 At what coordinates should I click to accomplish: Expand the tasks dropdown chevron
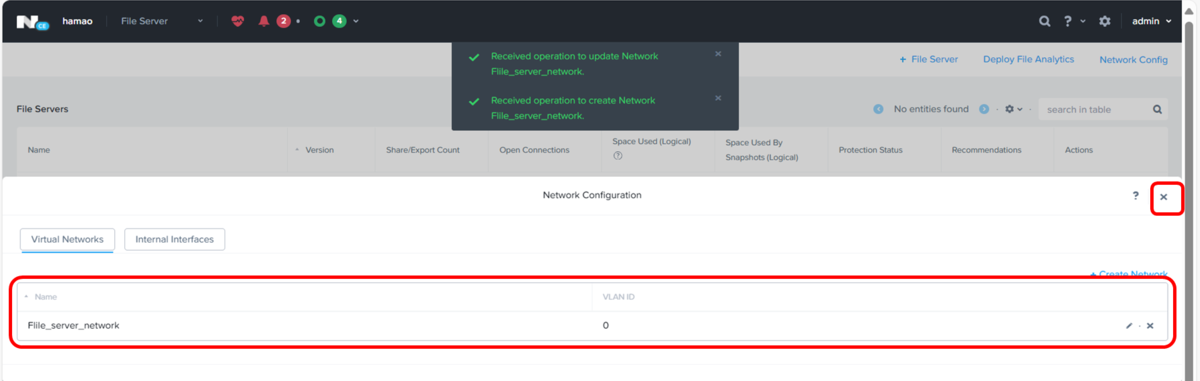pyautogui.click(x=356, y=21)
